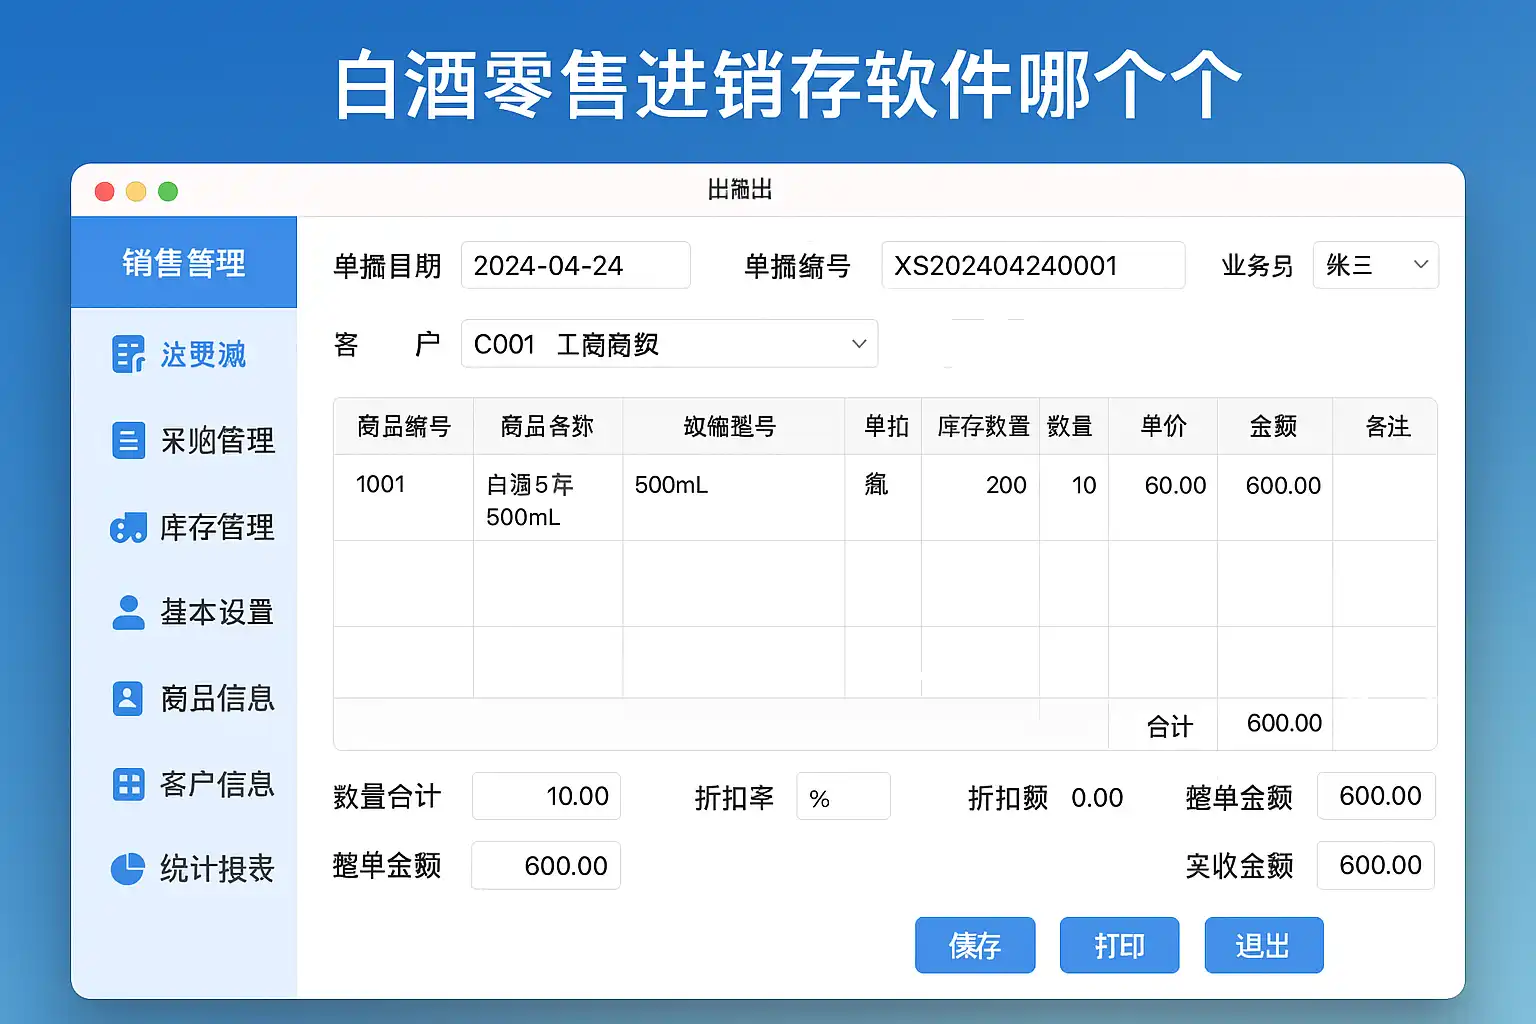Image resolution: width=1536 pixels, height=1024 pixels.
Task: Open the 客户 dropdown with C001
Action: [x=669, y=344]
